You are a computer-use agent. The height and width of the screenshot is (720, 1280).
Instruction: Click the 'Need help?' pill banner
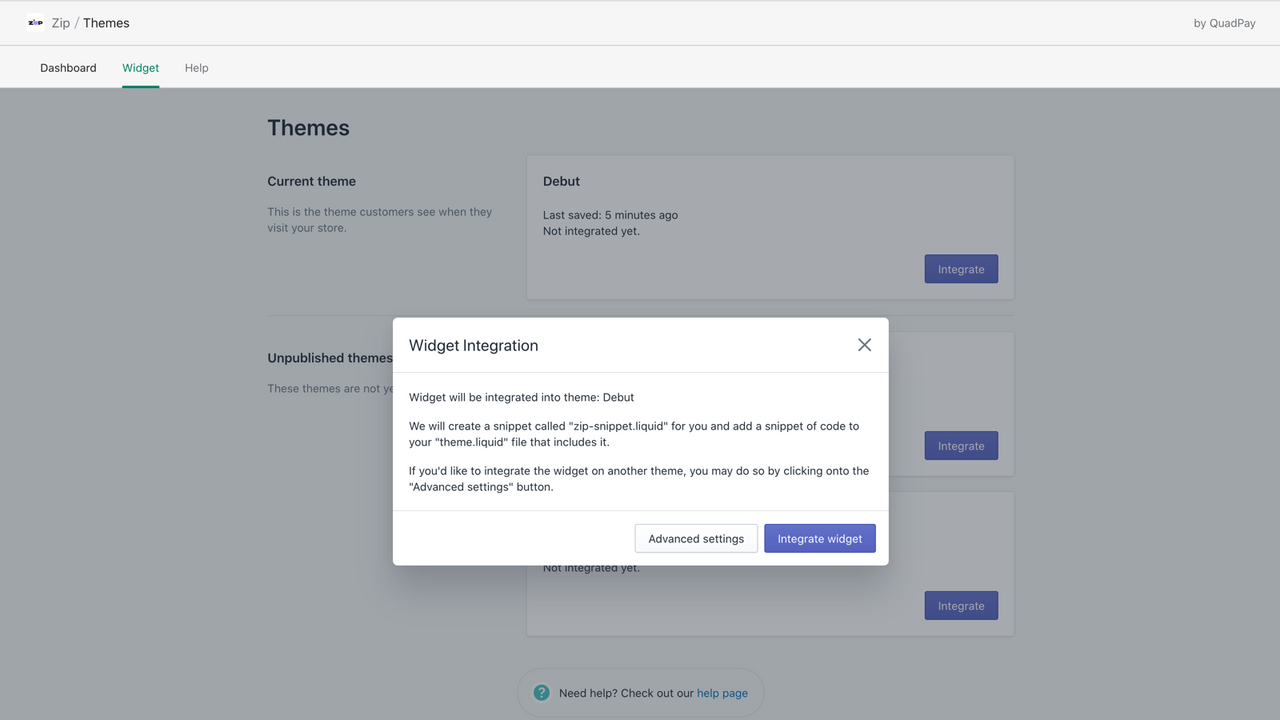pyautogui.click(x=640, y=692)
